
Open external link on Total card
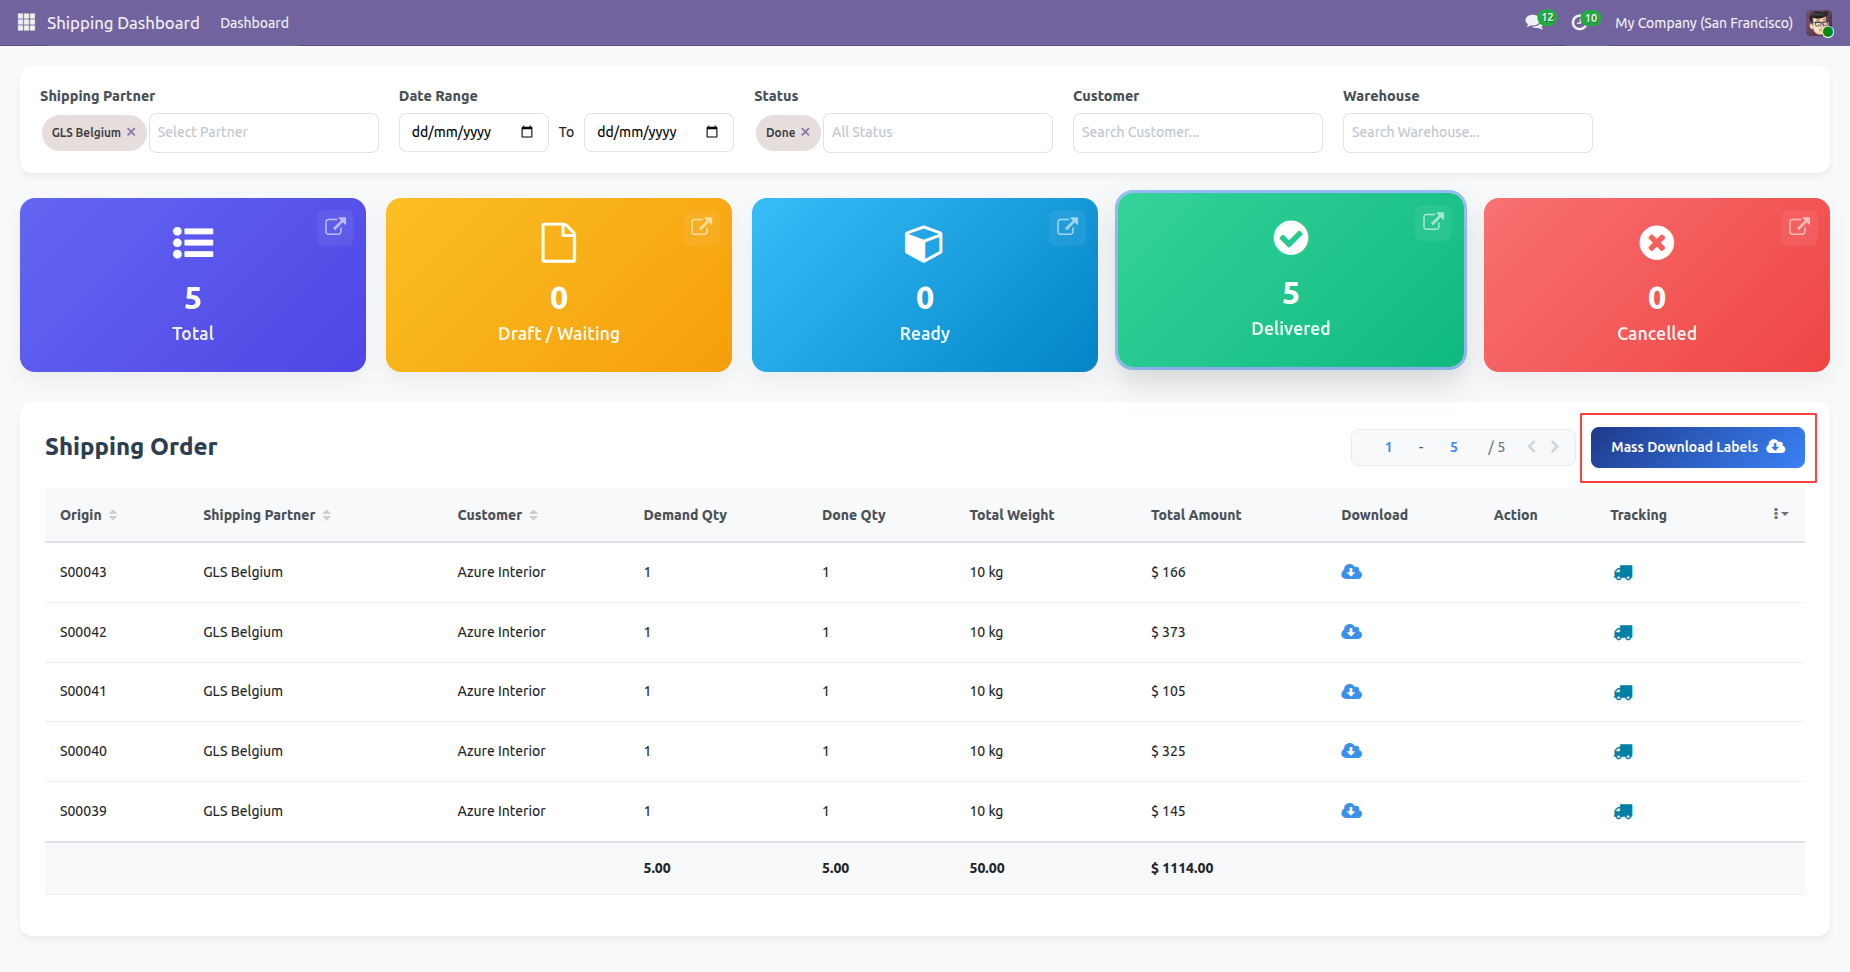[x=335, y=226]
